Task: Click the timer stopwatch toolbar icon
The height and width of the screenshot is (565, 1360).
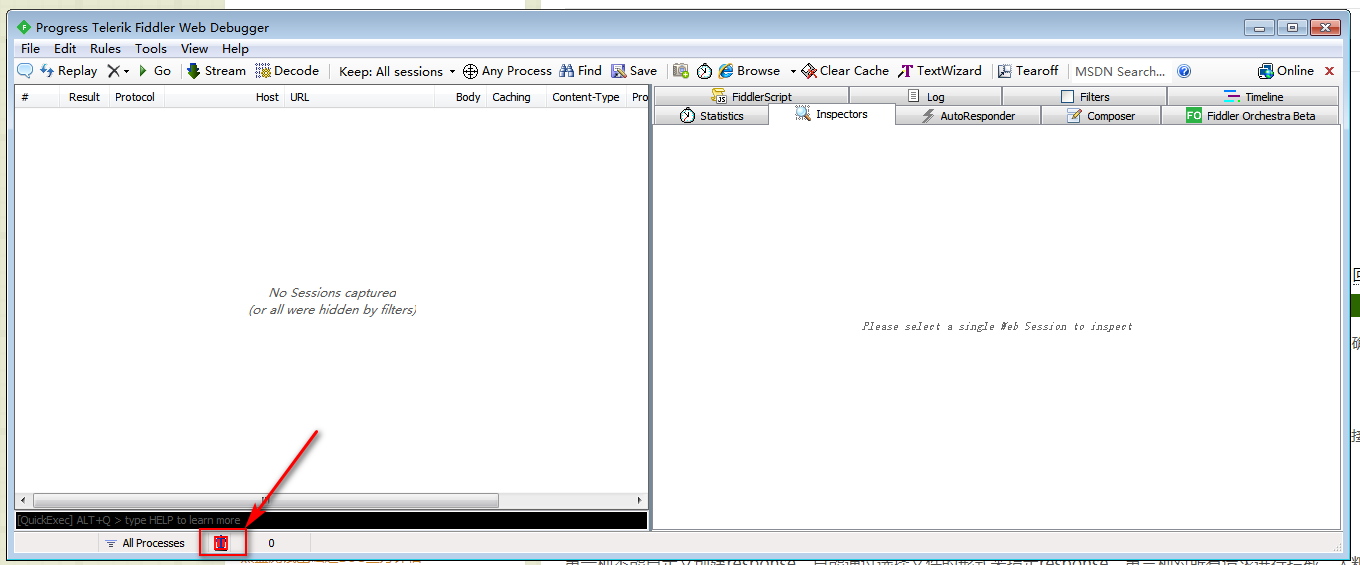Action: pyautogui.click(x=705, y=71)
